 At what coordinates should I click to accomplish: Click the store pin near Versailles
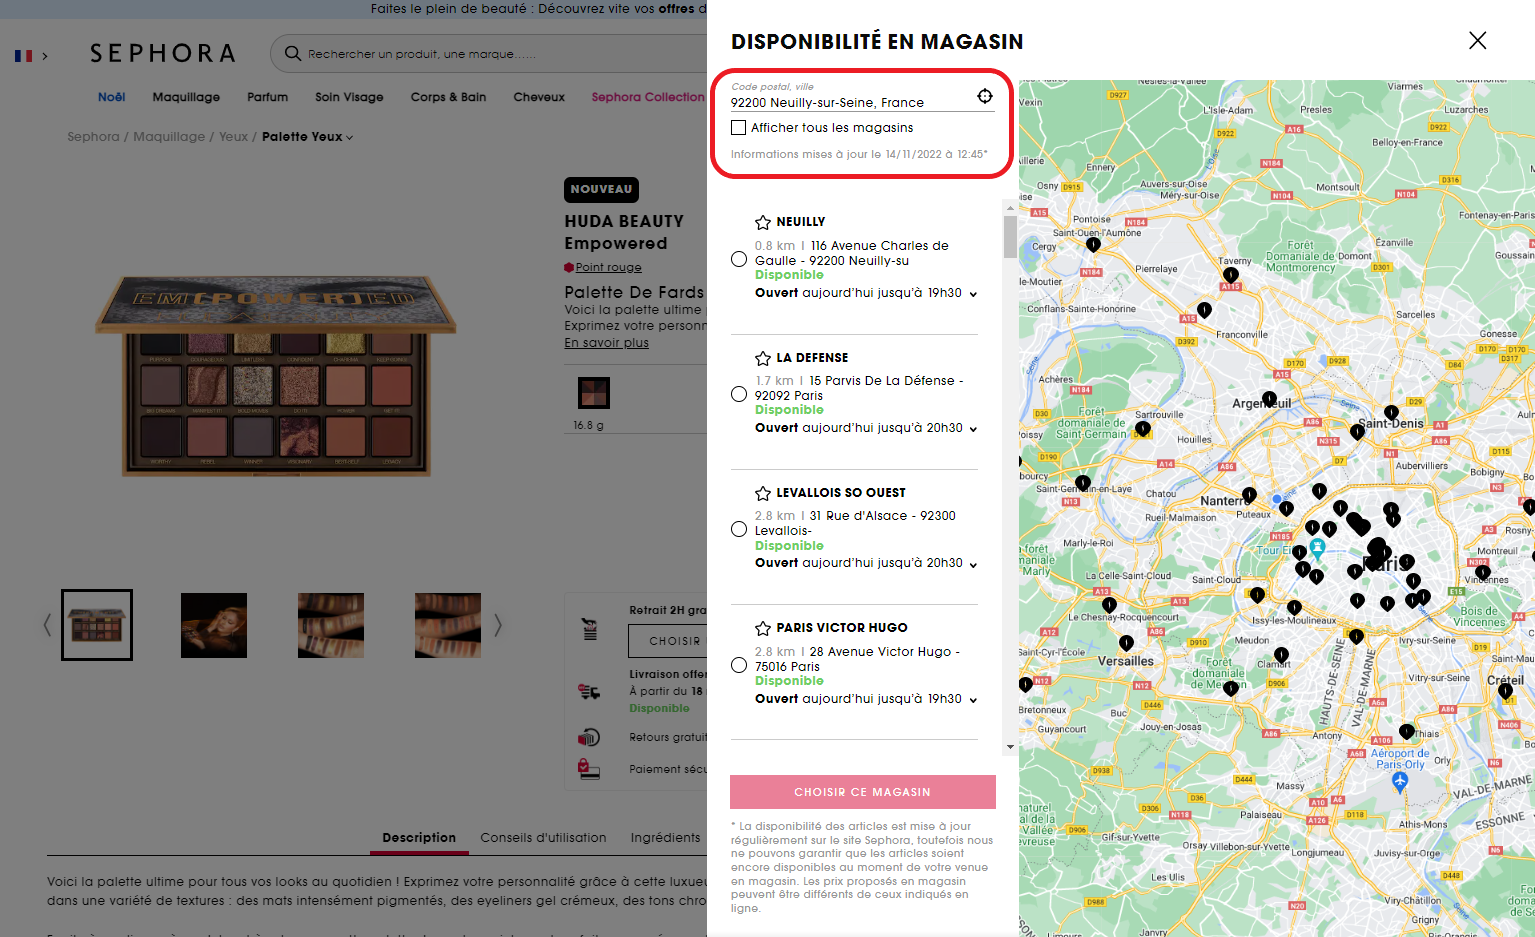[1127, 643]
